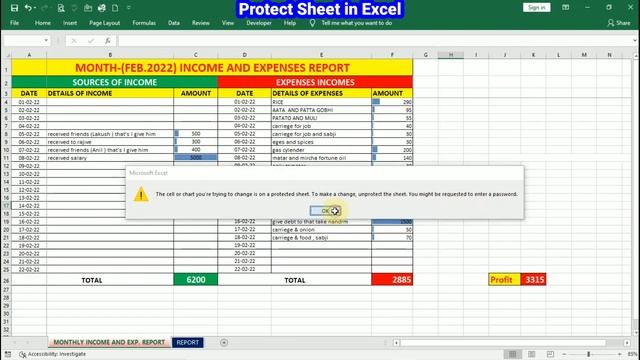Click the 85% zoom level value
This screenshot has width=640, height=360.
633,354
